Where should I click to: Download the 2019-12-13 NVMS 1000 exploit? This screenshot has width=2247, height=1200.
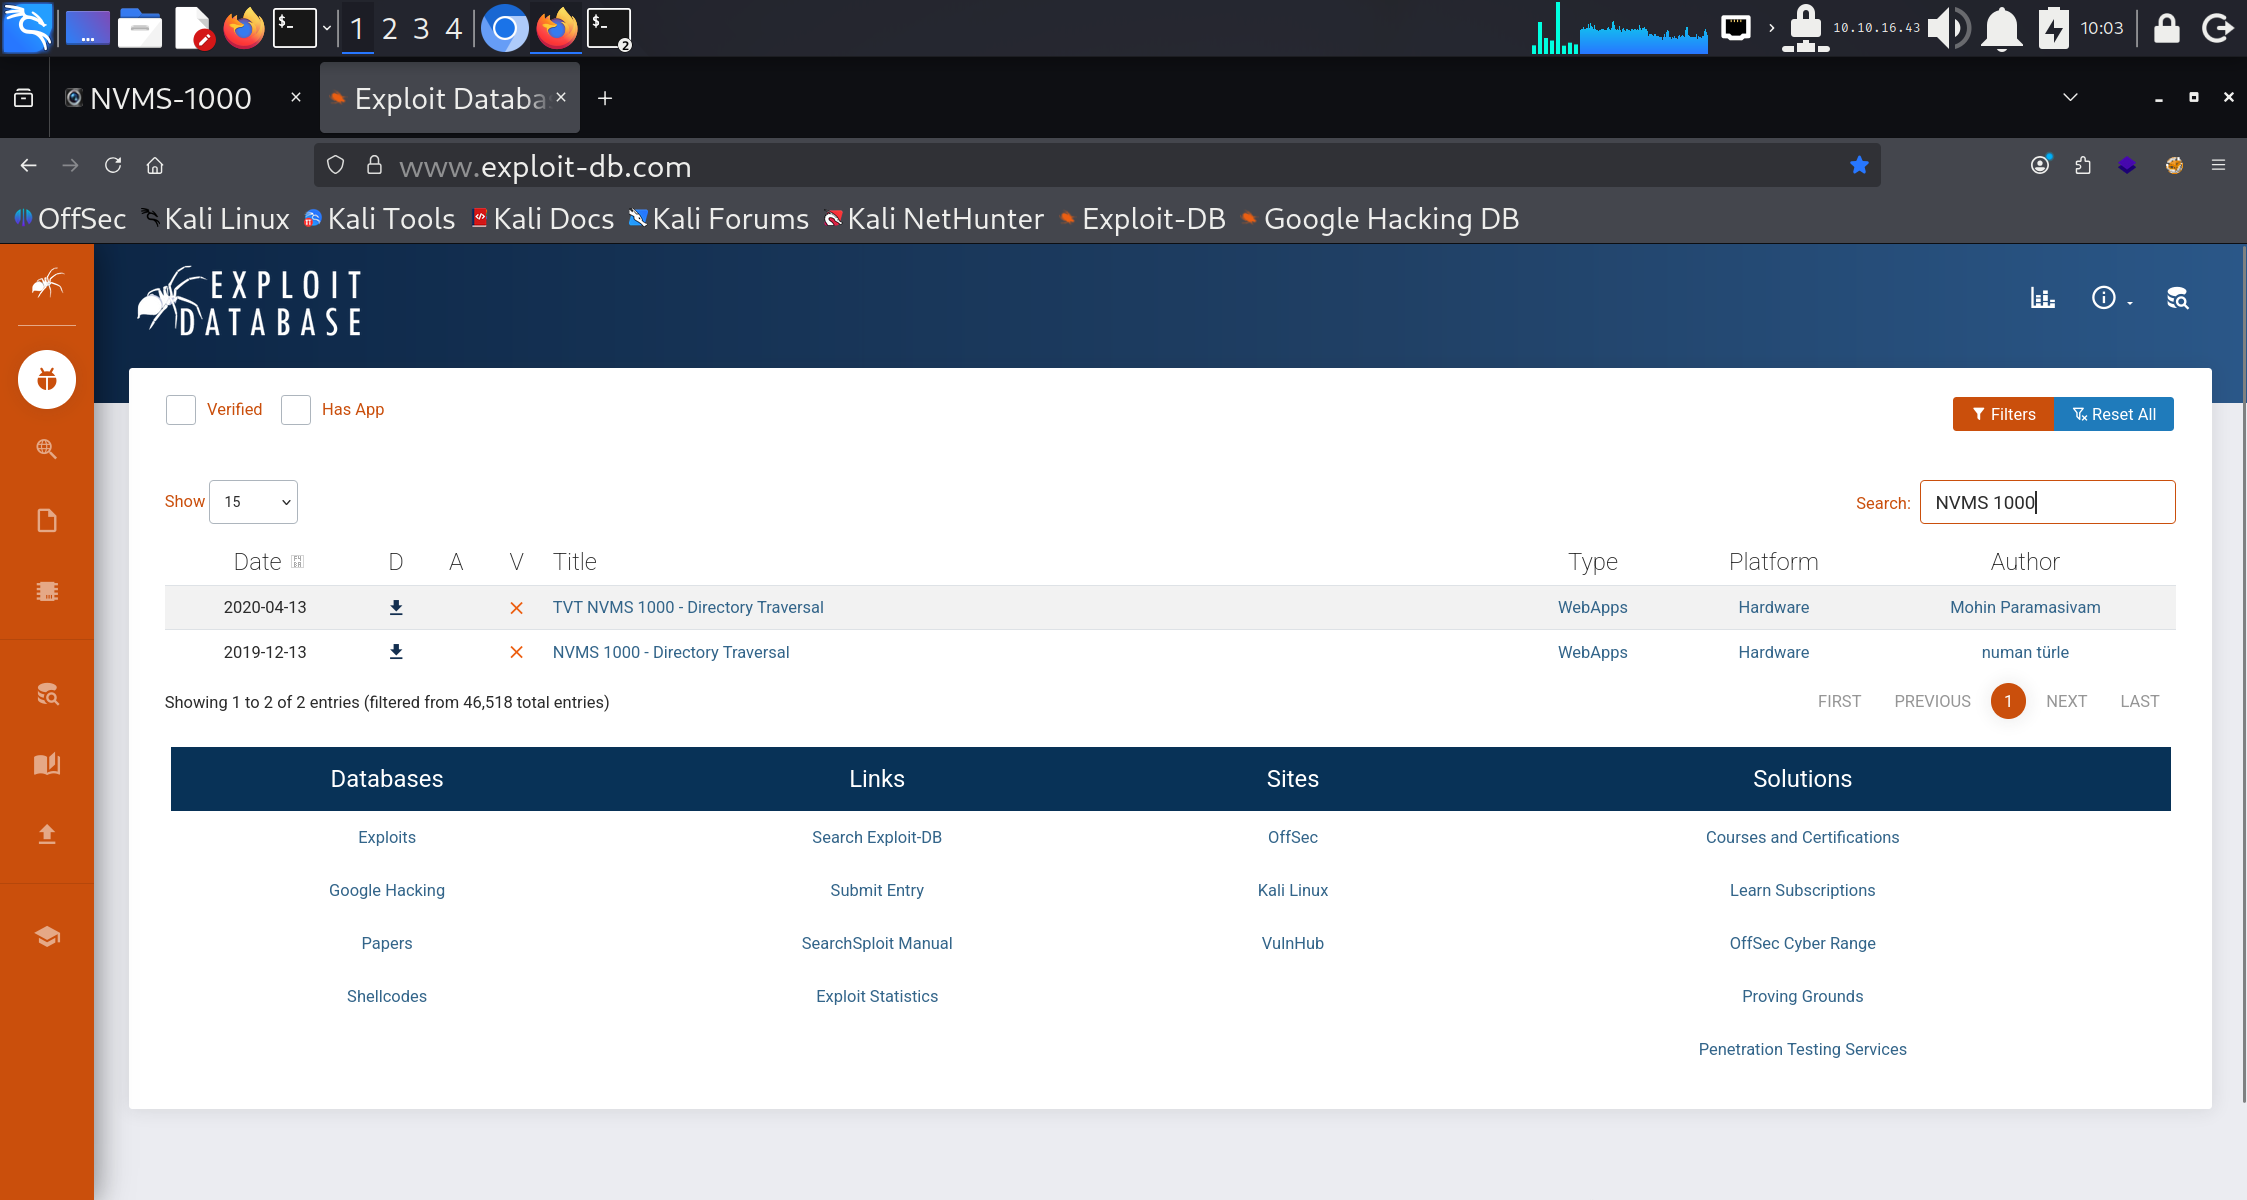(396, 652)
